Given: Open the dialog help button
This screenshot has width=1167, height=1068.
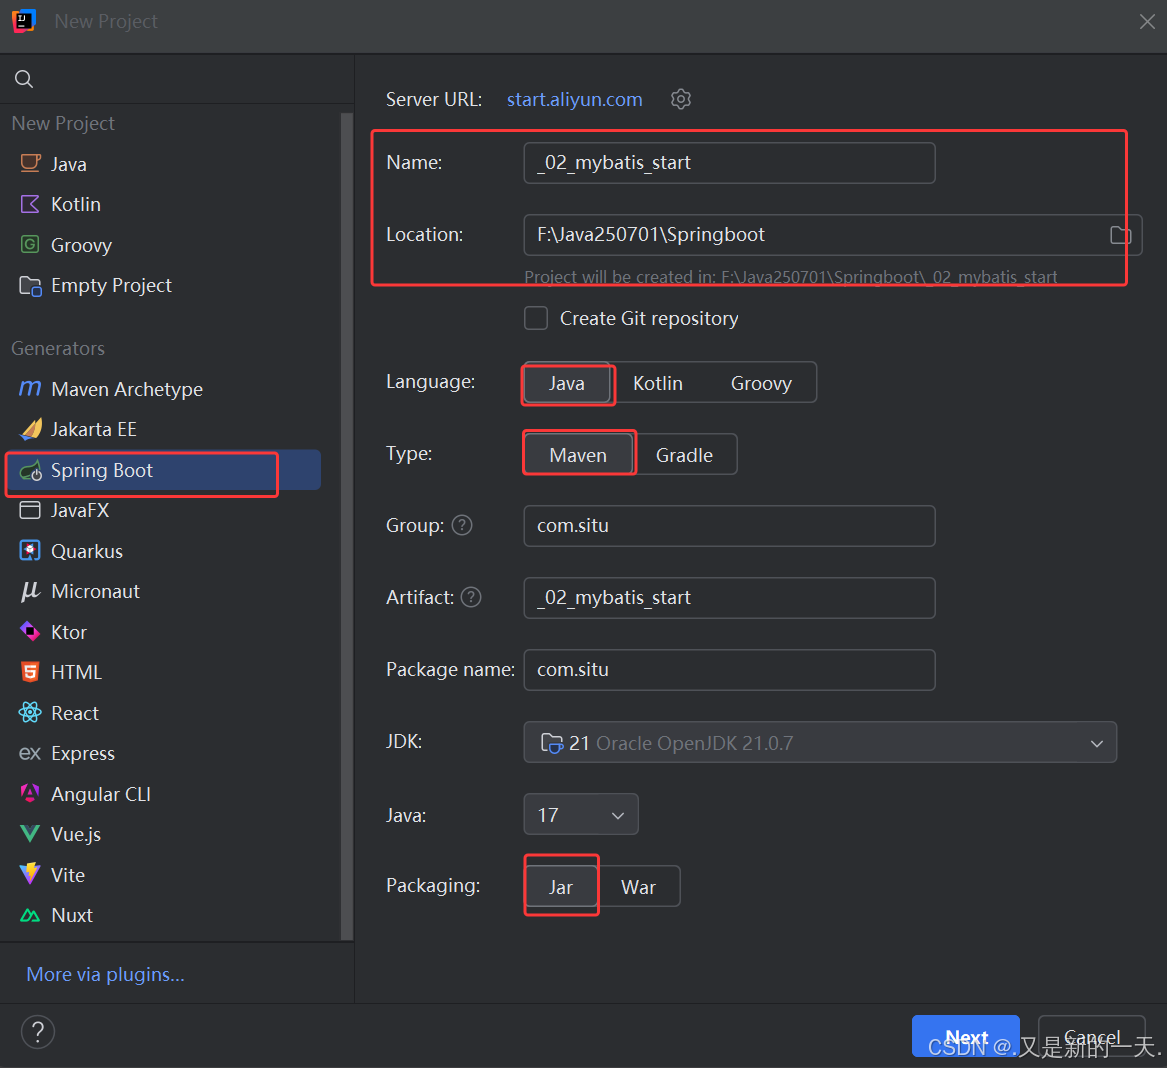Looking at the screenshot, I should 38,1032.
